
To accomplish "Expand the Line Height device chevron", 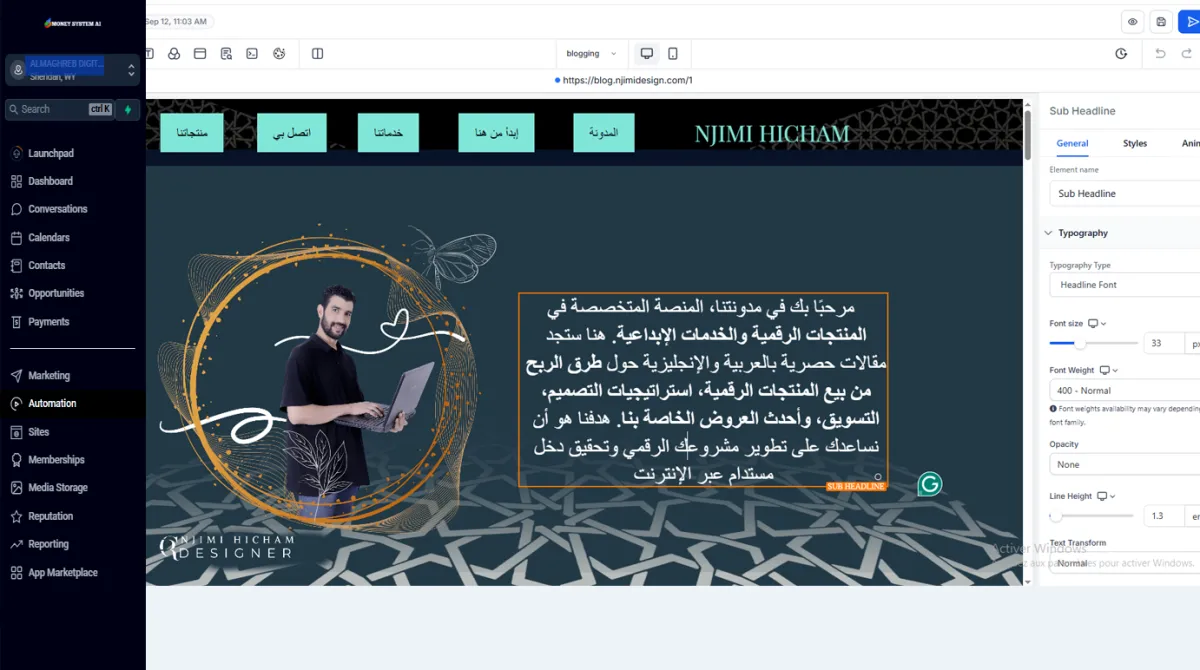I will point(1112,496).
